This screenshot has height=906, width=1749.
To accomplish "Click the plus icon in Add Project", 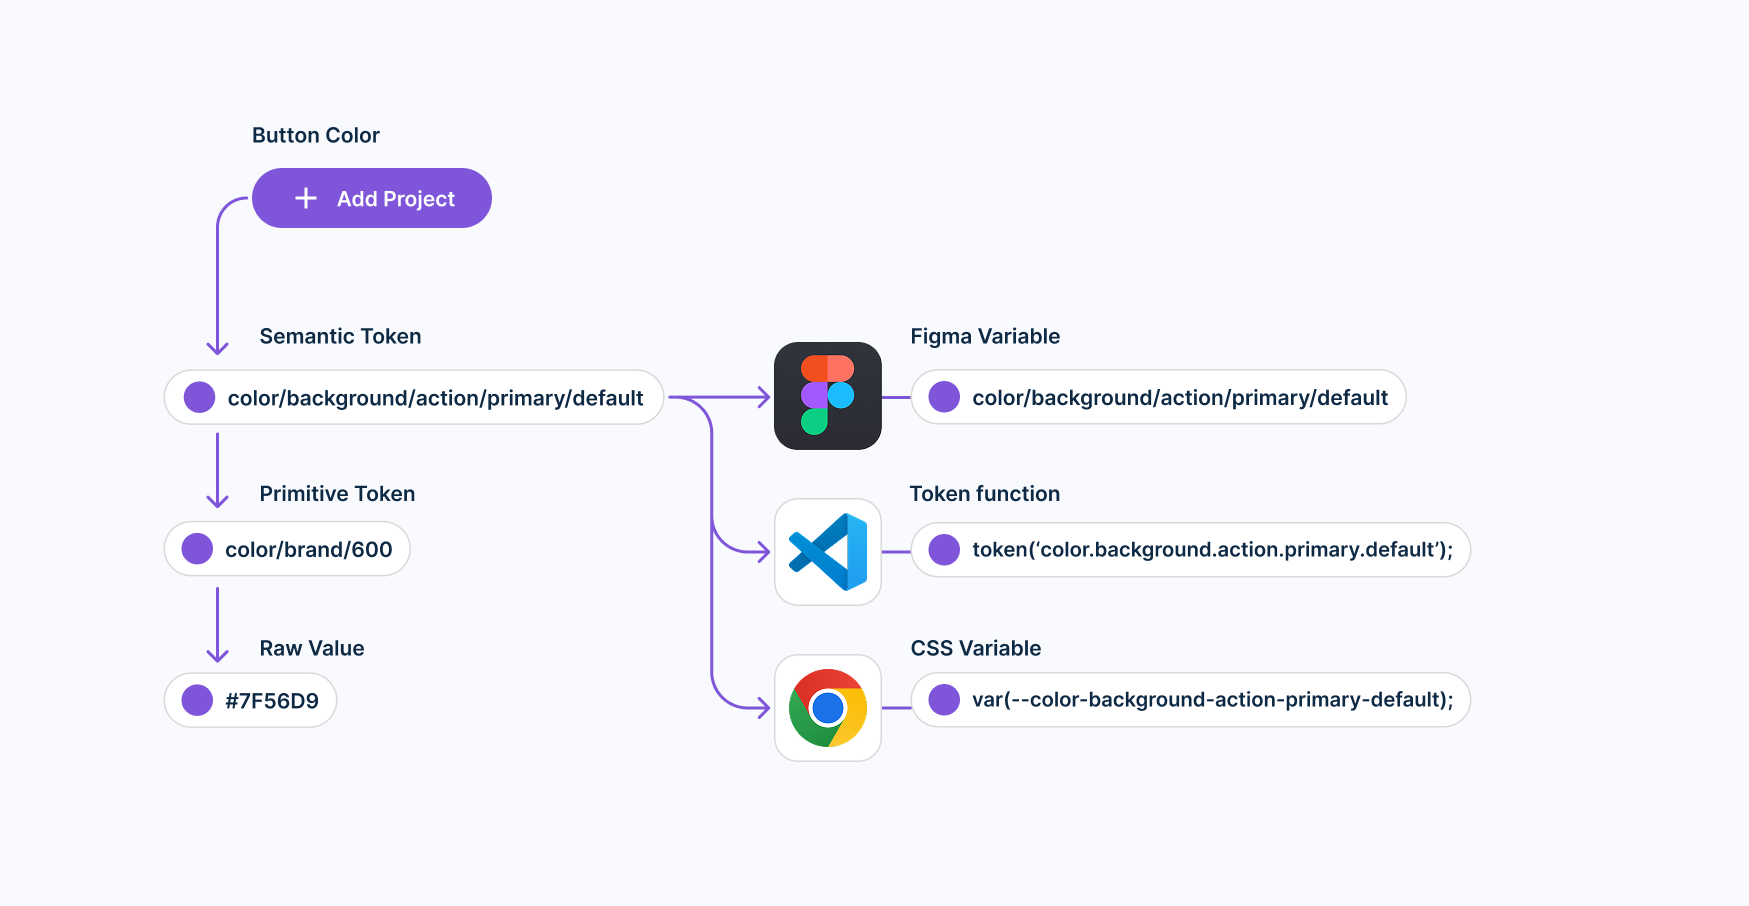I will 306,198.
